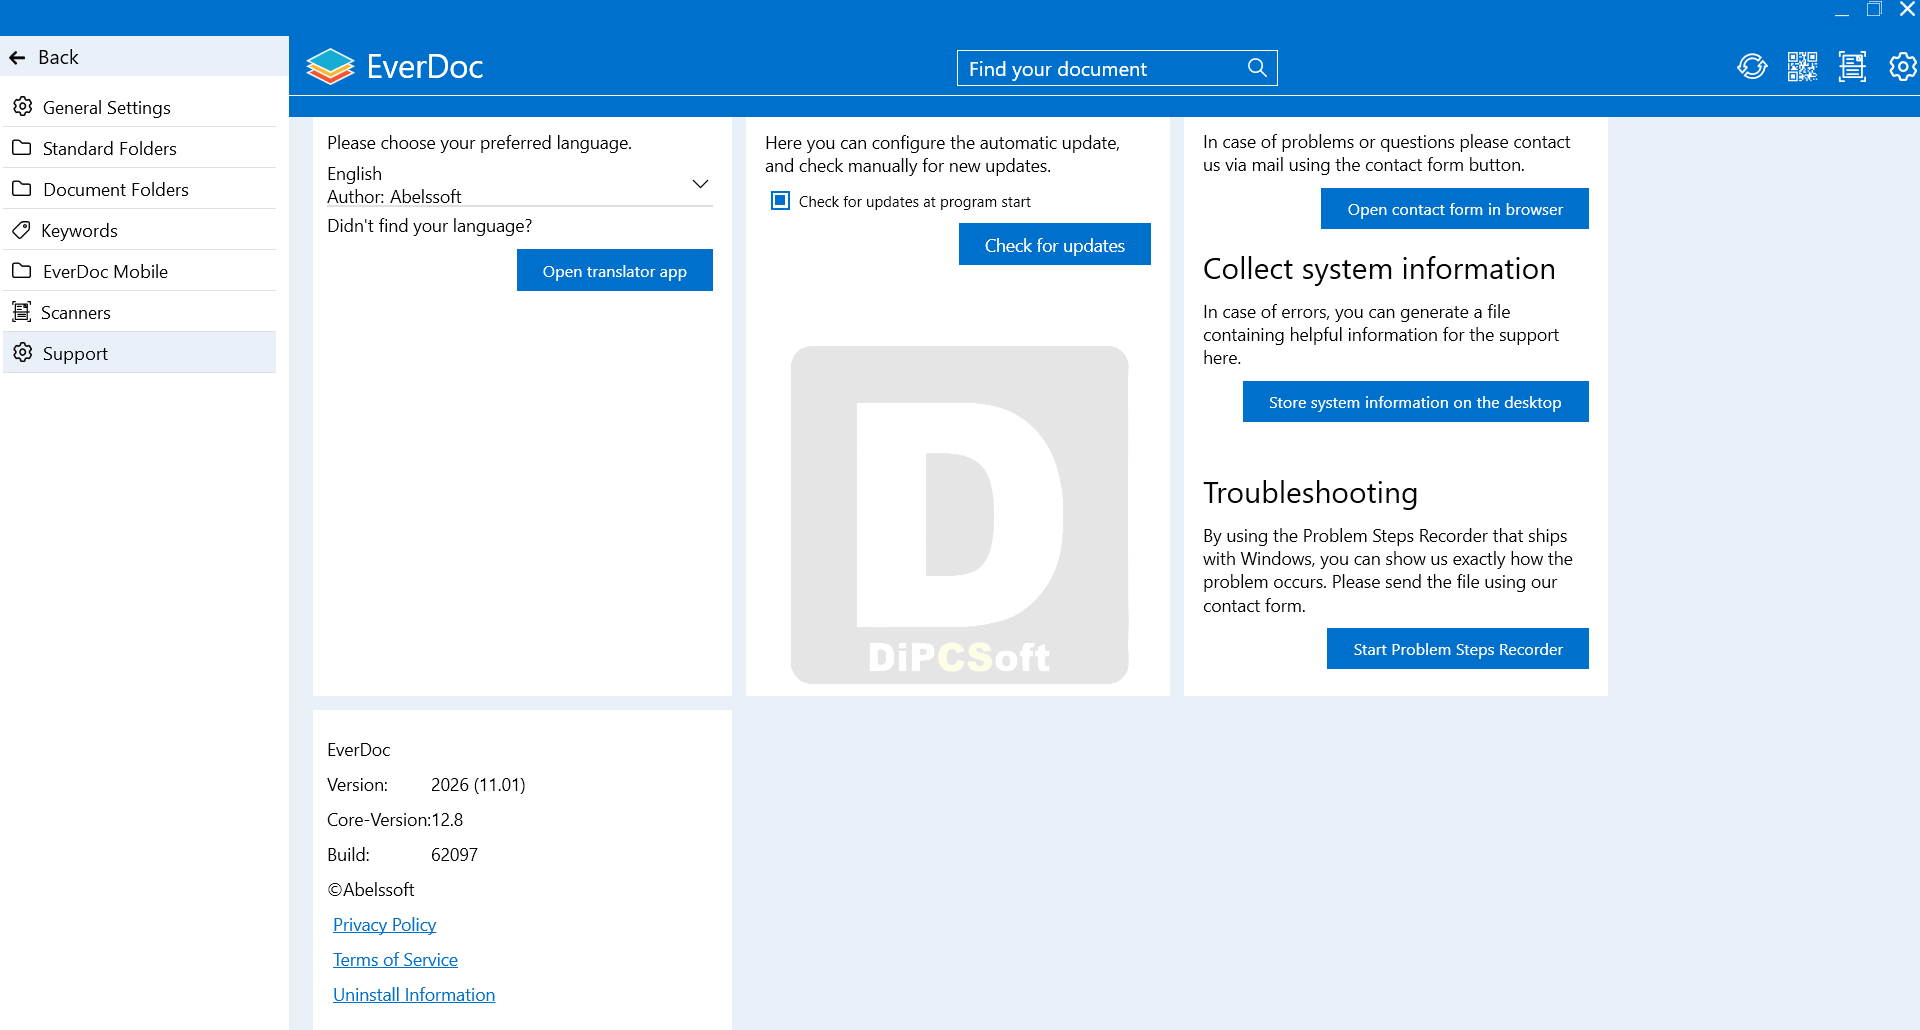1920x1030 pixels.
Task: Click the Find your document search field
Action: click(1117, 68)
